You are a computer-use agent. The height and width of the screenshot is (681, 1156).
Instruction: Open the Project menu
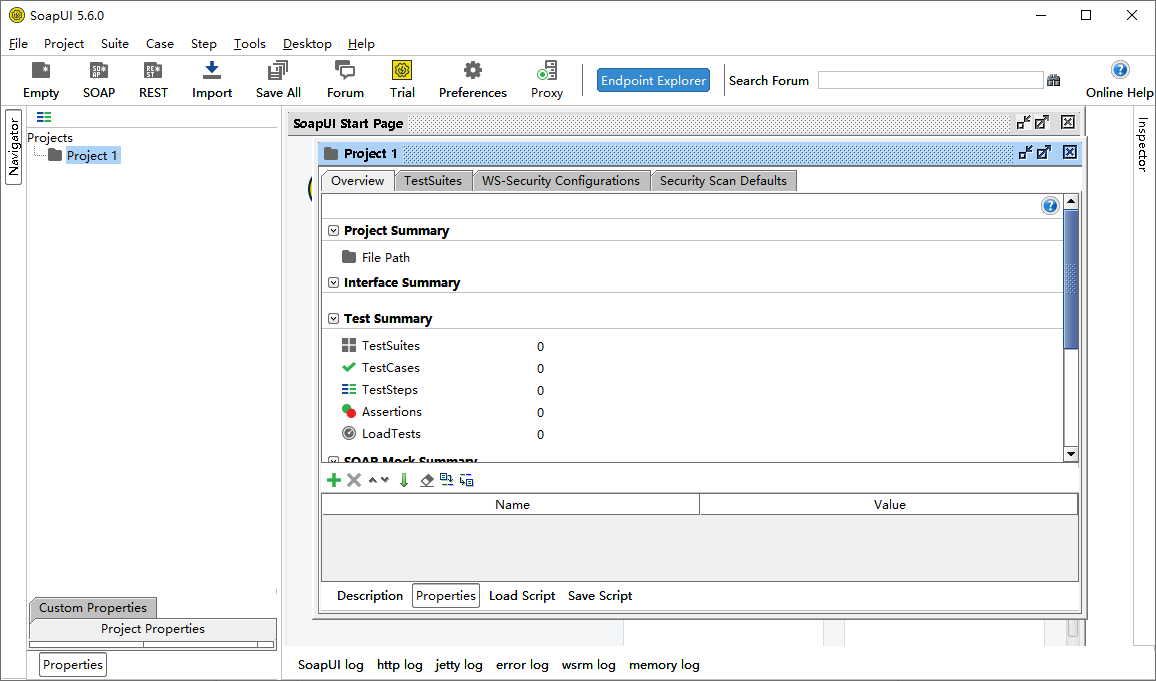pyautogui.click(x=64, y=43)
